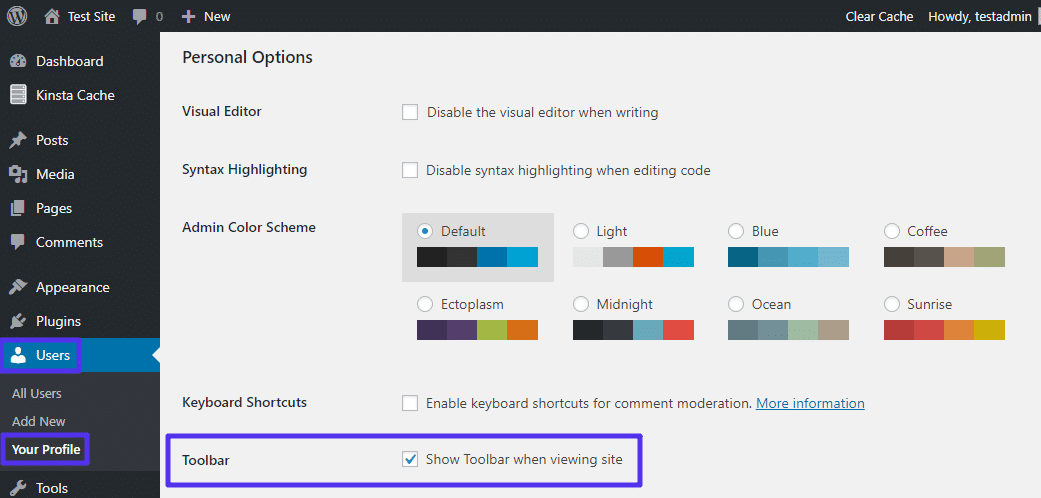
Task: Open the All Users submenu item
Action: tap(37, 393)
